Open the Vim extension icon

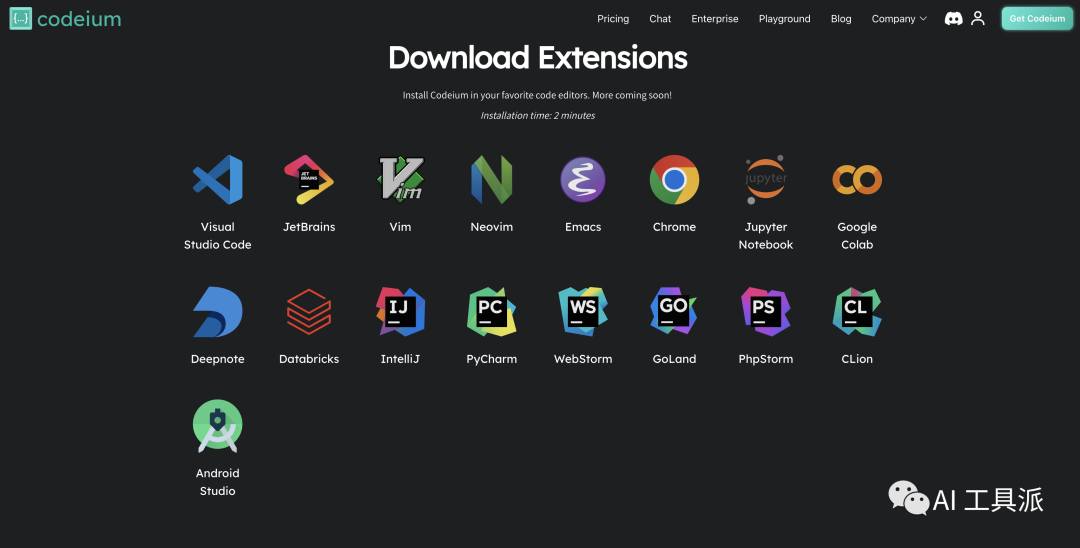click(400, 180)
